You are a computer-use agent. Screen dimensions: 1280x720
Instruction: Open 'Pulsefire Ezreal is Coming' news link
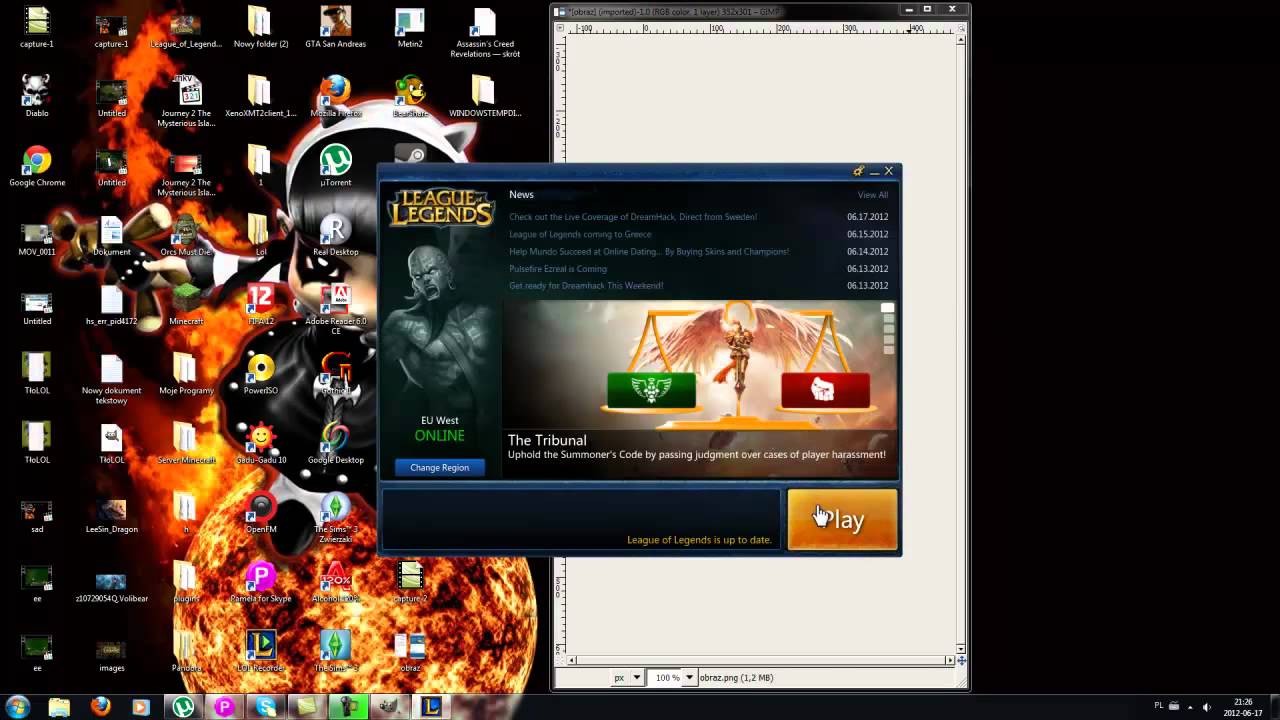(558, 269)
